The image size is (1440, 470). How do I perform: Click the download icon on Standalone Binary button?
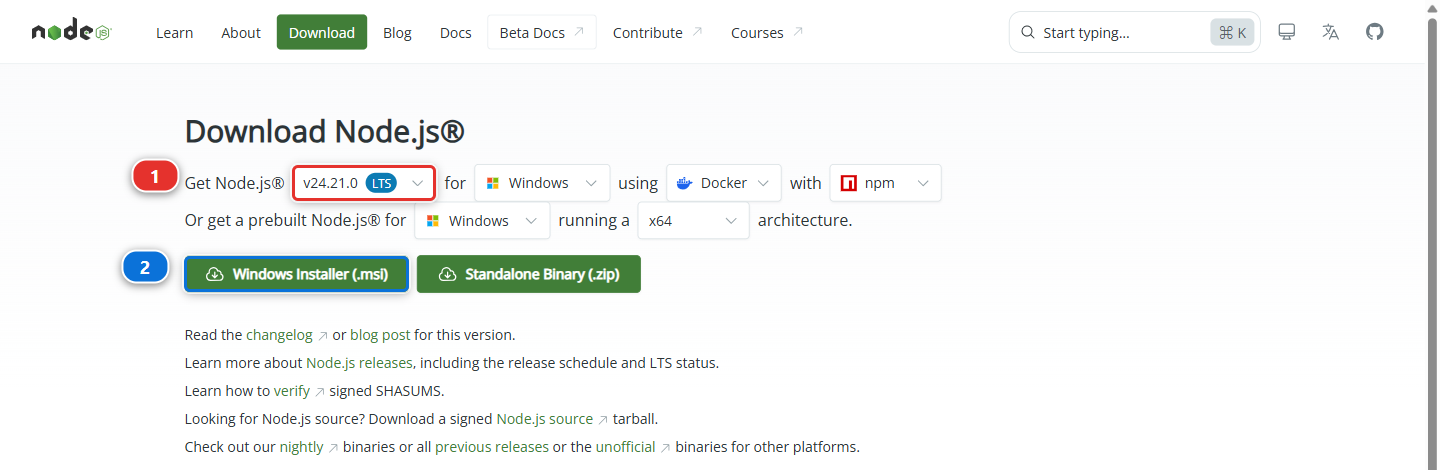tap(447, 274)
